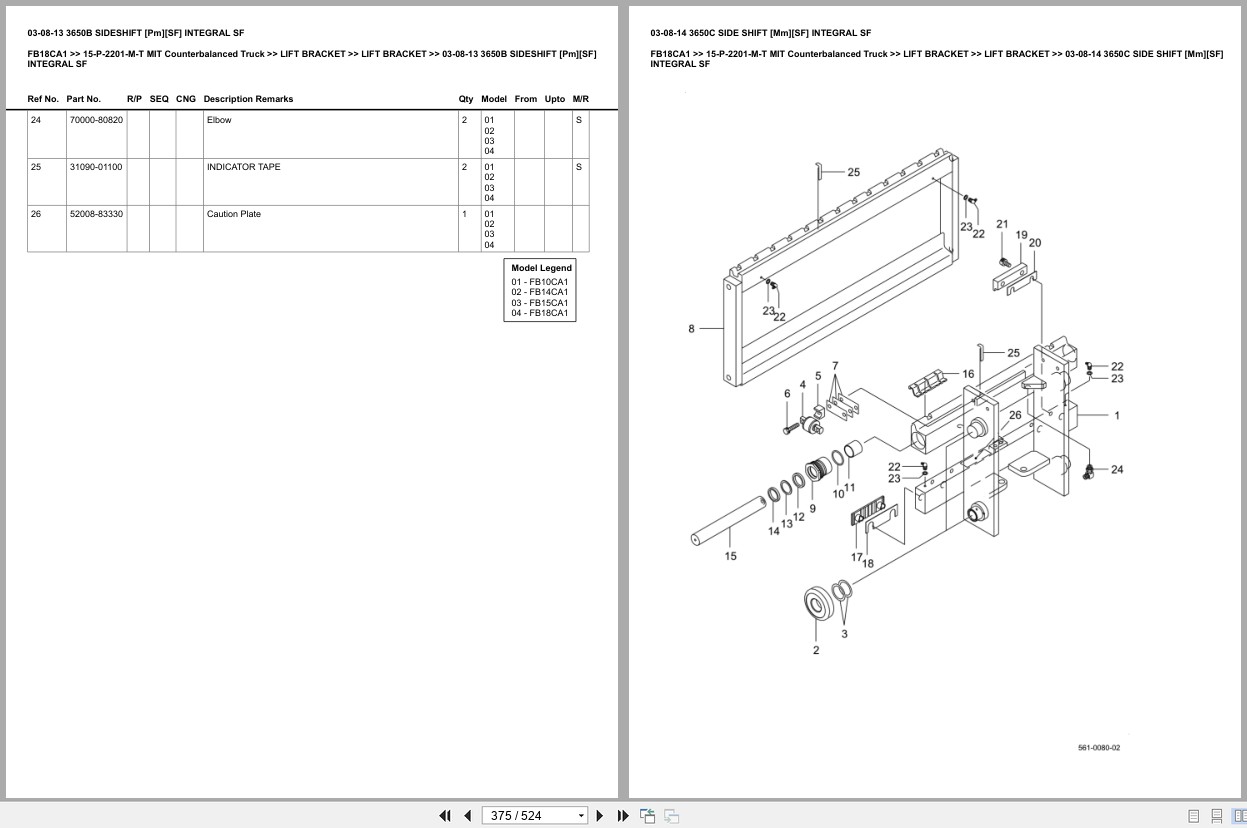
Task: Switch to single page view
Action: 1194,816
